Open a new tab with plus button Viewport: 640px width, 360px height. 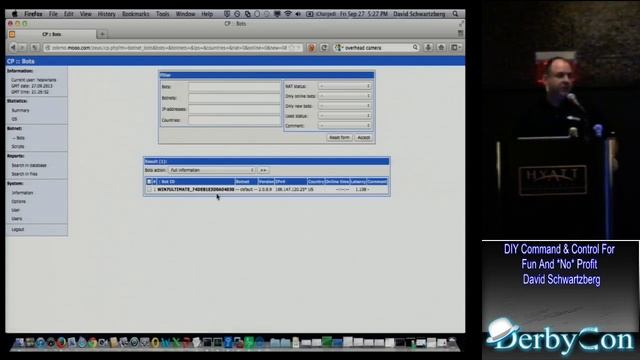102,34
